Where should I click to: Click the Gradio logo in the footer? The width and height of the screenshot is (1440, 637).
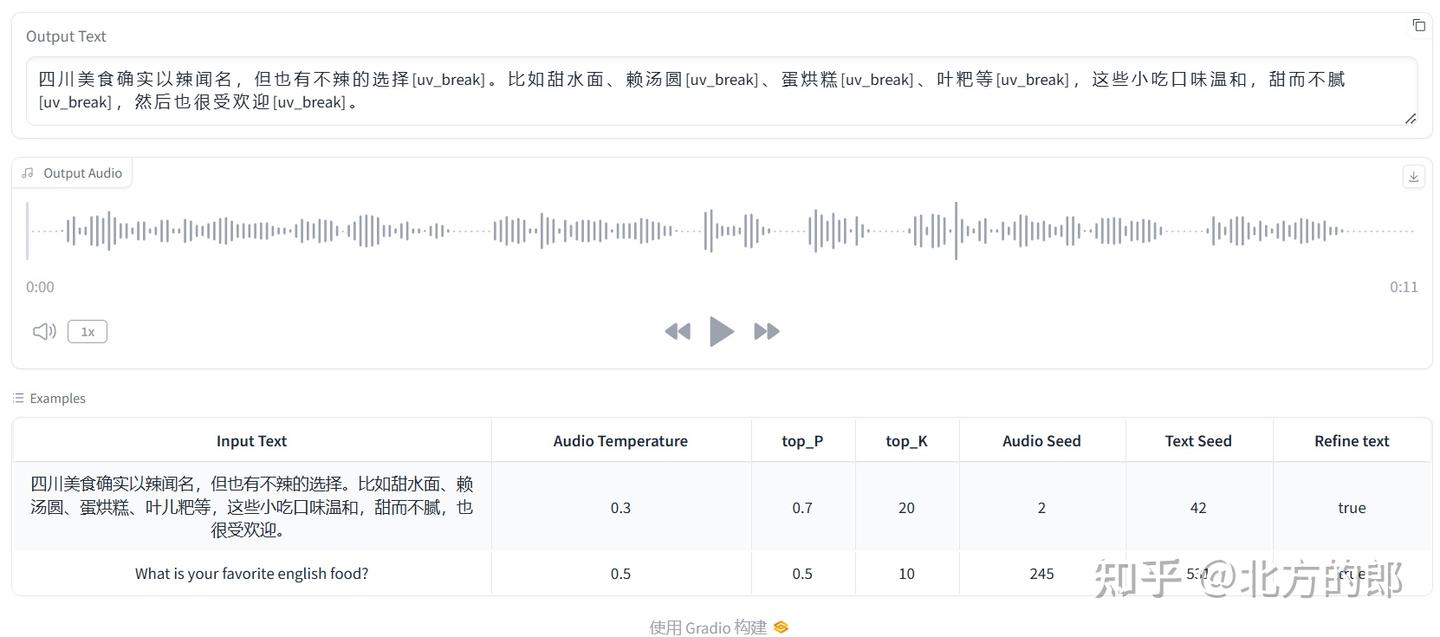click(780, 627)
